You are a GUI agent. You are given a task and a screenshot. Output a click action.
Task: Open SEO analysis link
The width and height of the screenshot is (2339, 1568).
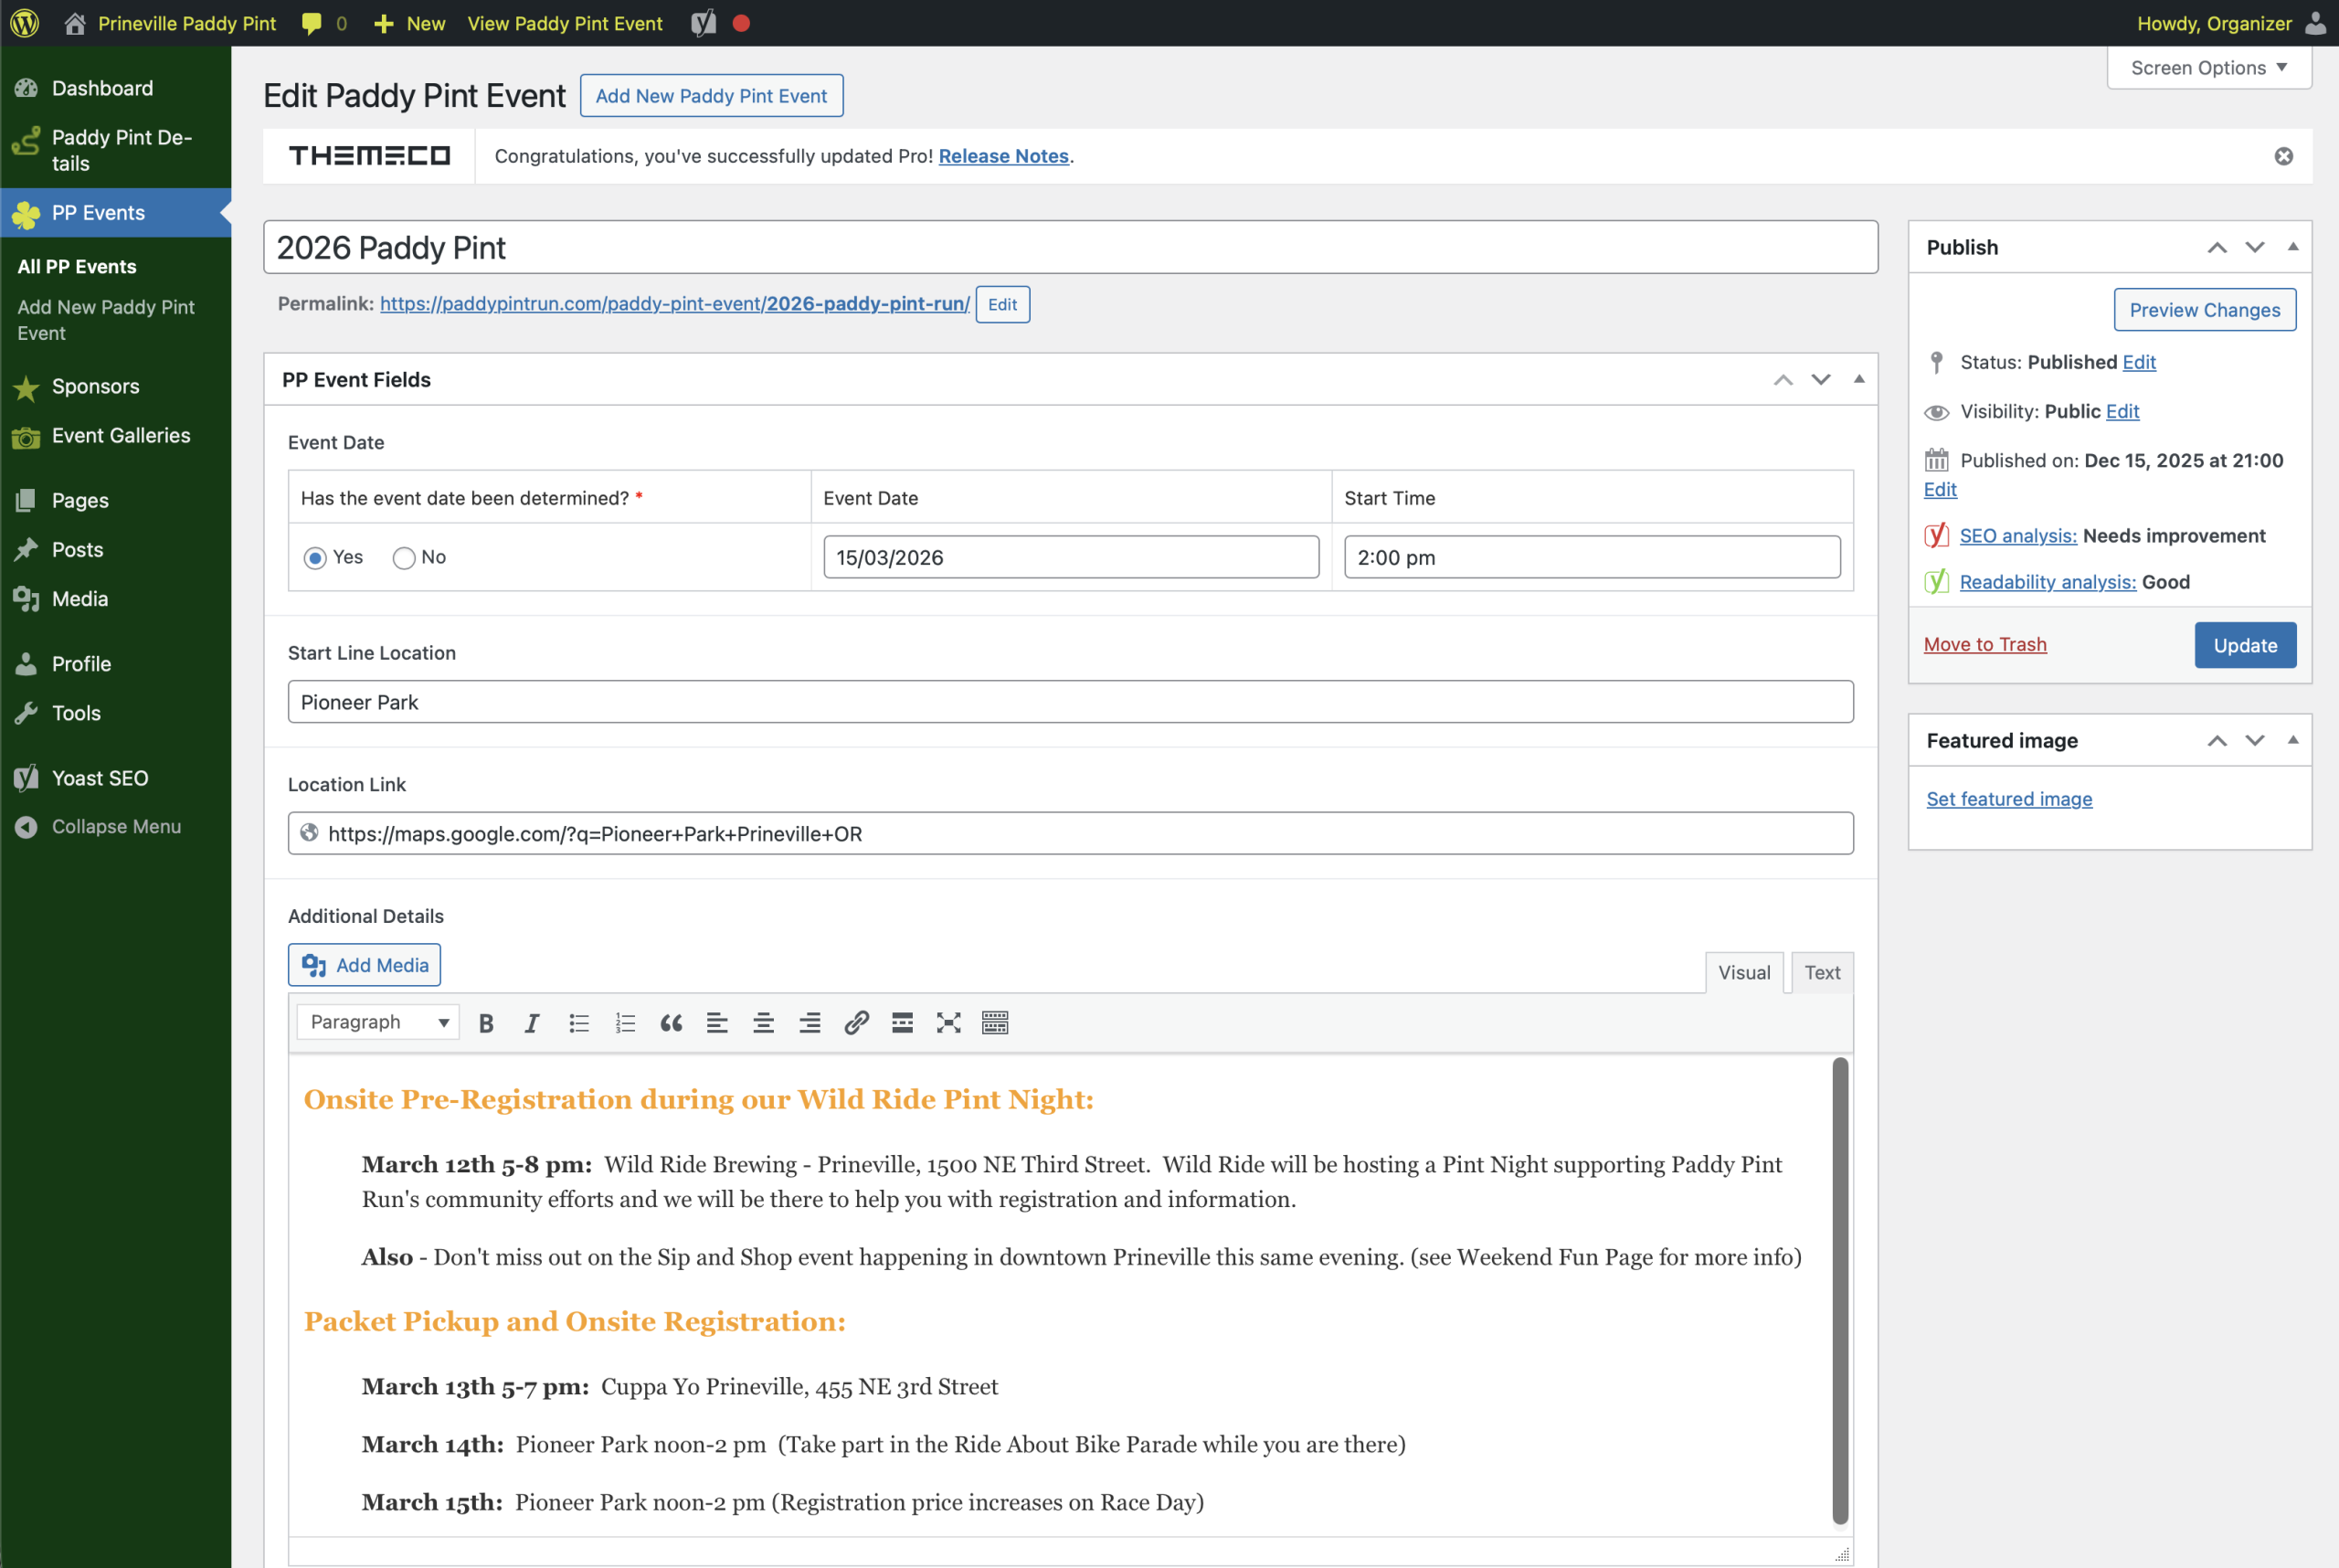tap(2018, 535)
